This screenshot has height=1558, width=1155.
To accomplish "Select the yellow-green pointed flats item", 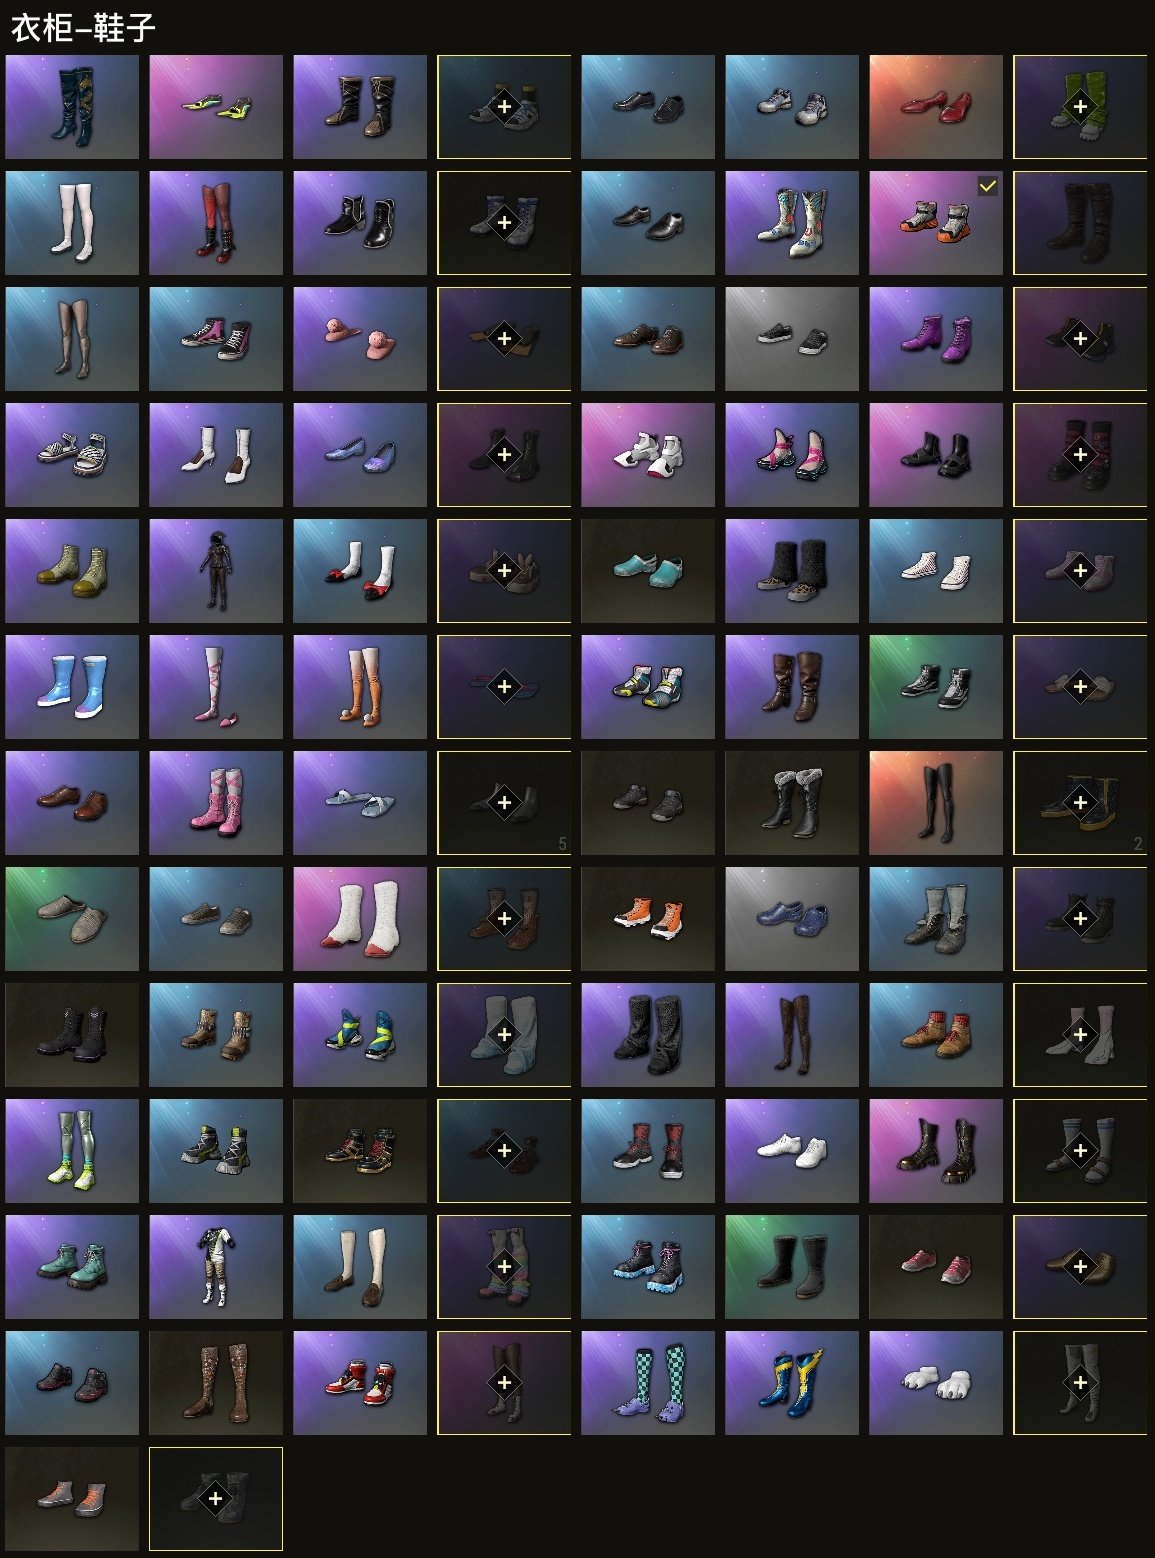I will tap(216, 107).
